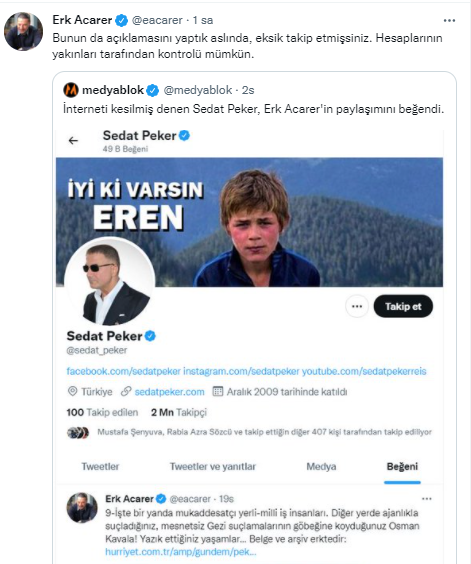The width and height of the screenshot is (471, 564).
Task: Click the medyablok logo avatar
Action: pos(71,90)
